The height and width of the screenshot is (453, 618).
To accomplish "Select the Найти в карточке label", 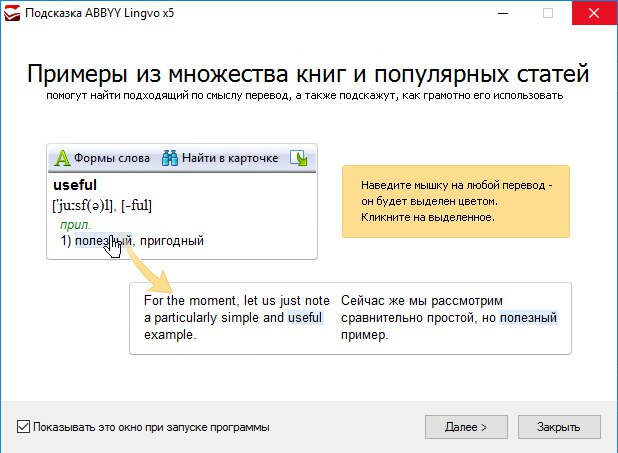I will (x=230, y=158).
